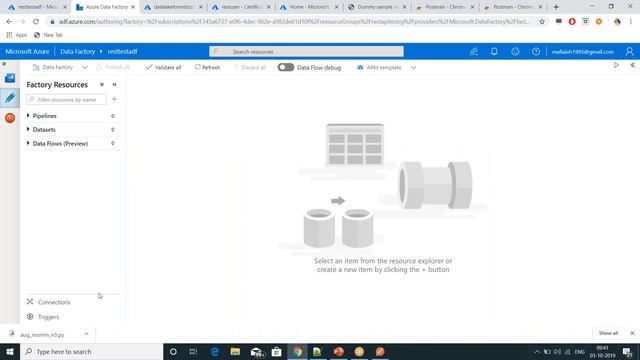Viewport: 640px width, 360px height.
Task: Open Chrome from the taskbar
Action: 297,351
